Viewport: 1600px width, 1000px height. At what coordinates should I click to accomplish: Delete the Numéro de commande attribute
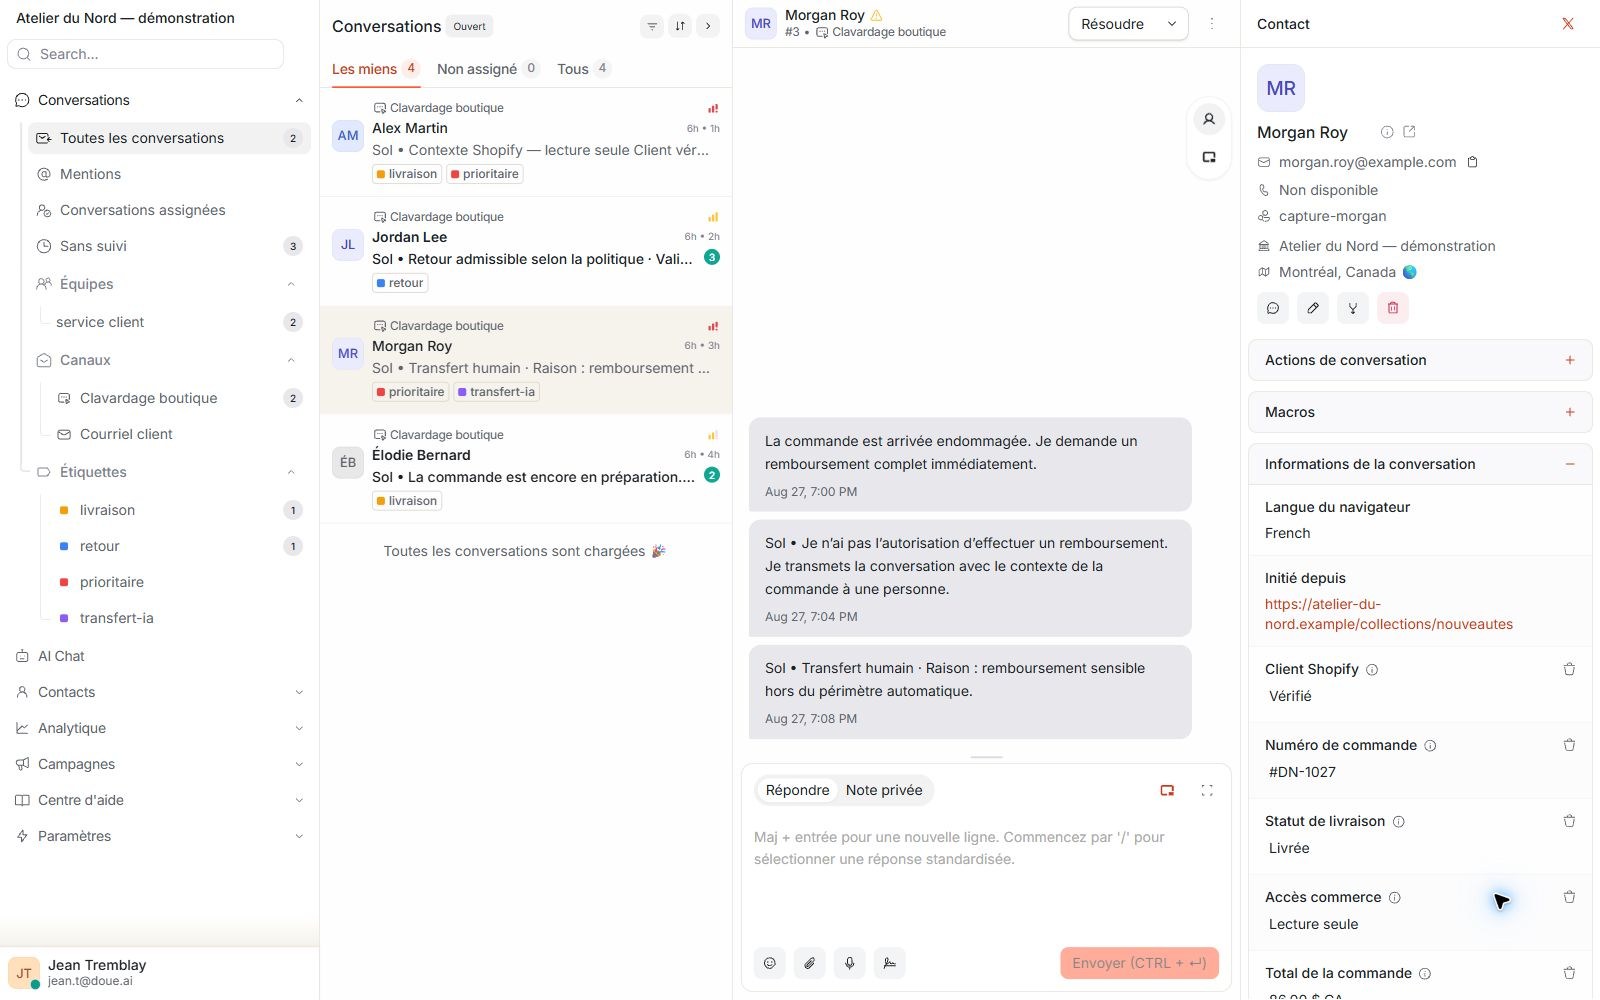1569,745
